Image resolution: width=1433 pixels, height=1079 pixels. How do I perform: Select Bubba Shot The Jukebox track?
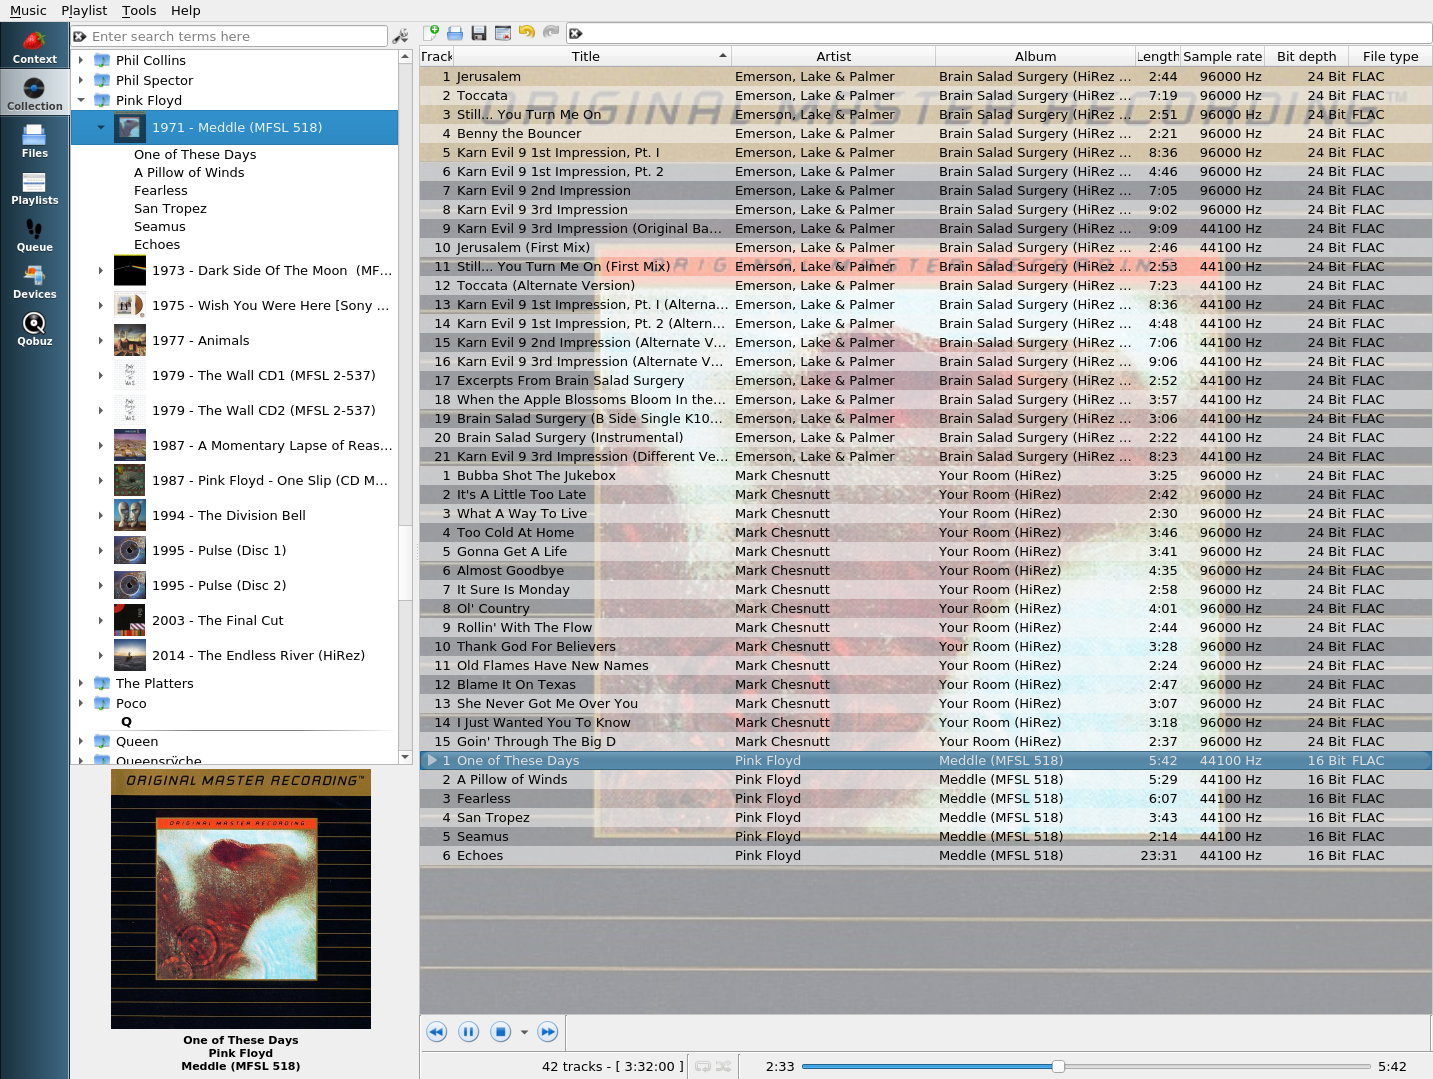pos(926,475)
